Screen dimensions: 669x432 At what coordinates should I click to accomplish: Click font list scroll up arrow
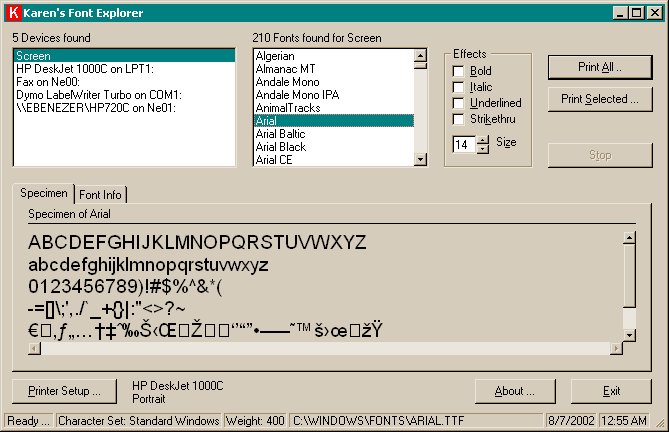tap(420, 55)
